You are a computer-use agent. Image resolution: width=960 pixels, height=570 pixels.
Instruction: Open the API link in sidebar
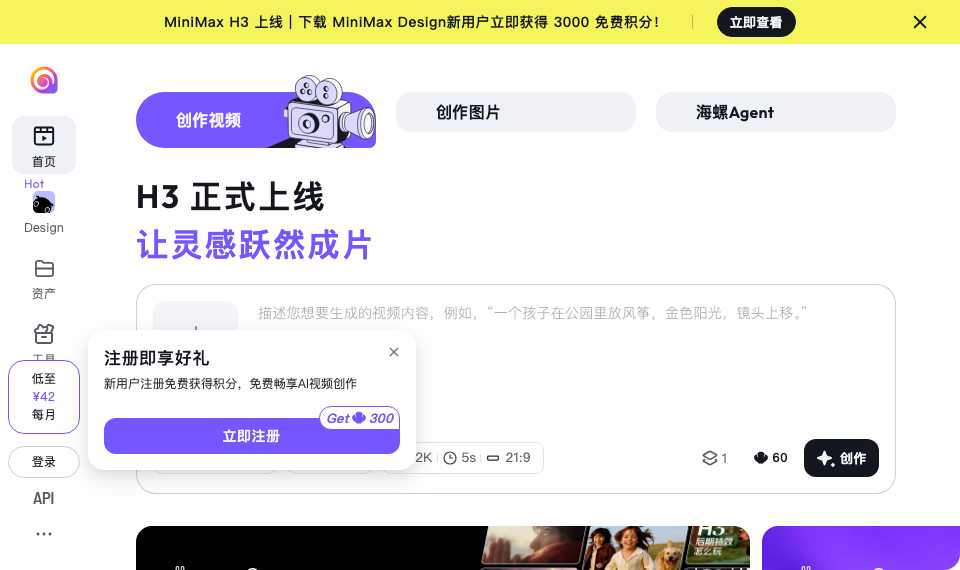click(x=43, y=498)
